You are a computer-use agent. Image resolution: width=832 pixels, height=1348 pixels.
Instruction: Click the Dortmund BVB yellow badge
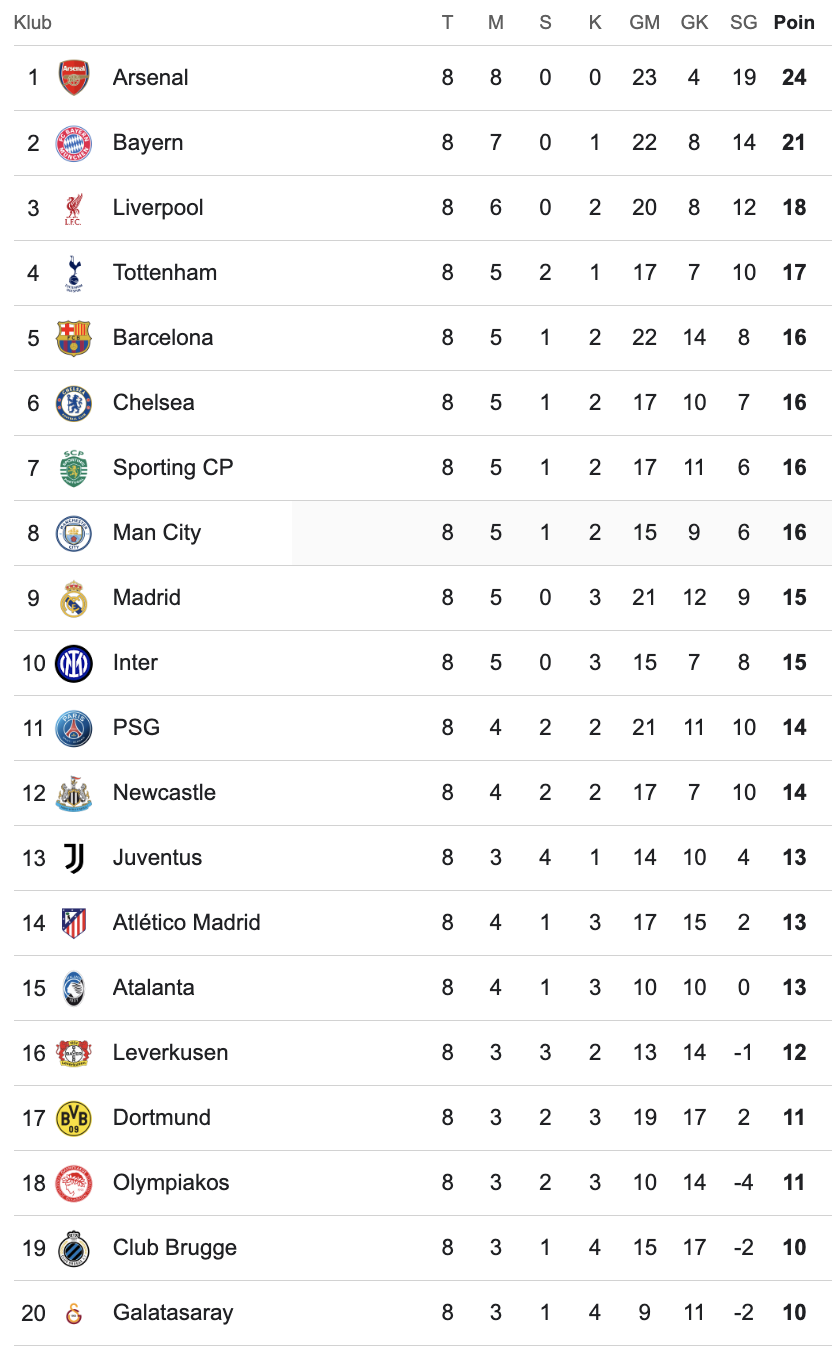[74, 1118]
